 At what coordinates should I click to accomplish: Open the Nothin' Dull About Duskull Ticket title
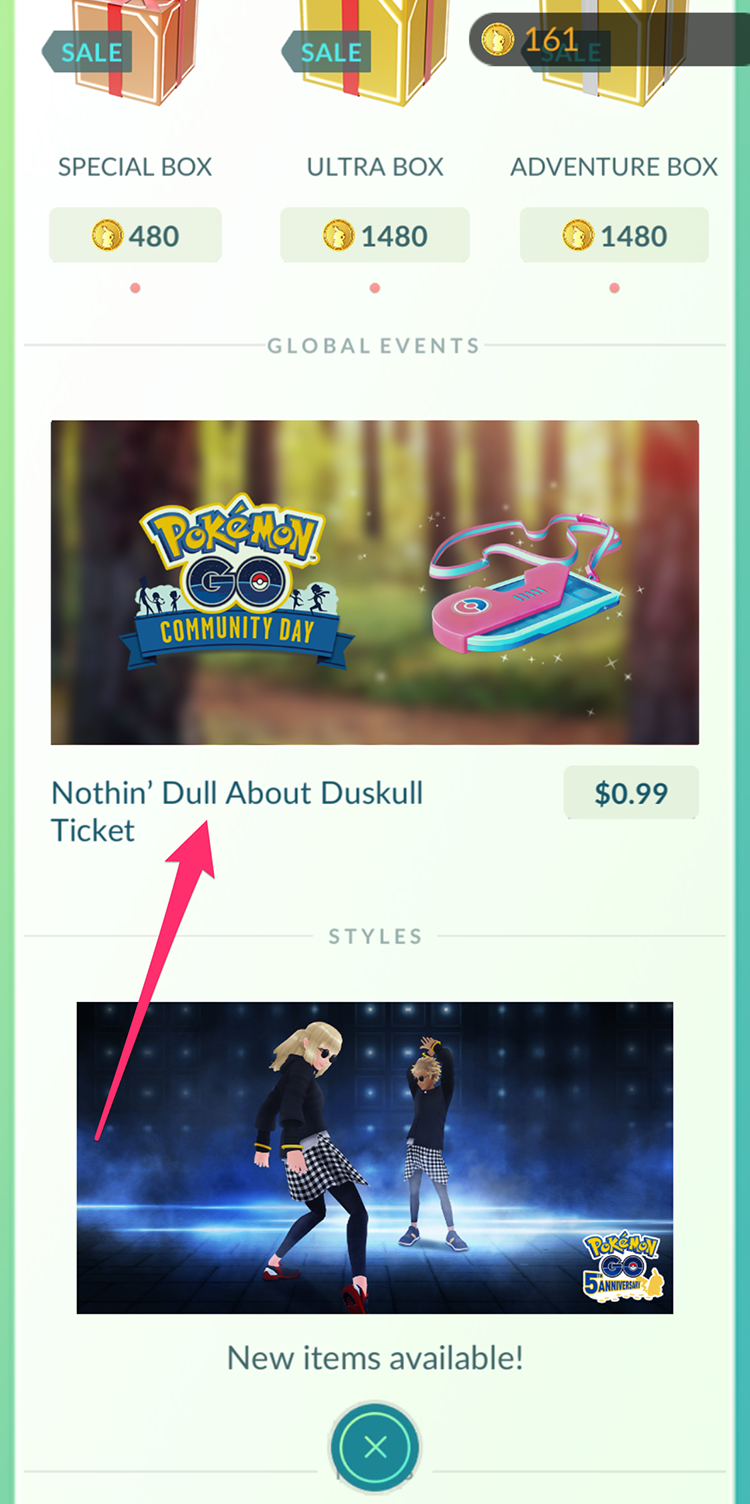237,811
